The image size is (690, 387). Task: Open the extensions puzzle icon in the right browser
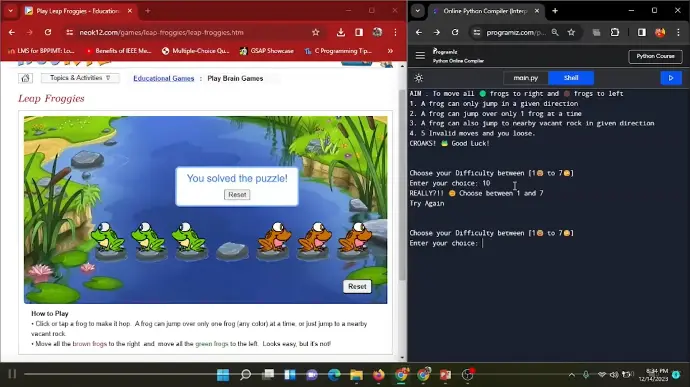tap(615, 32)
